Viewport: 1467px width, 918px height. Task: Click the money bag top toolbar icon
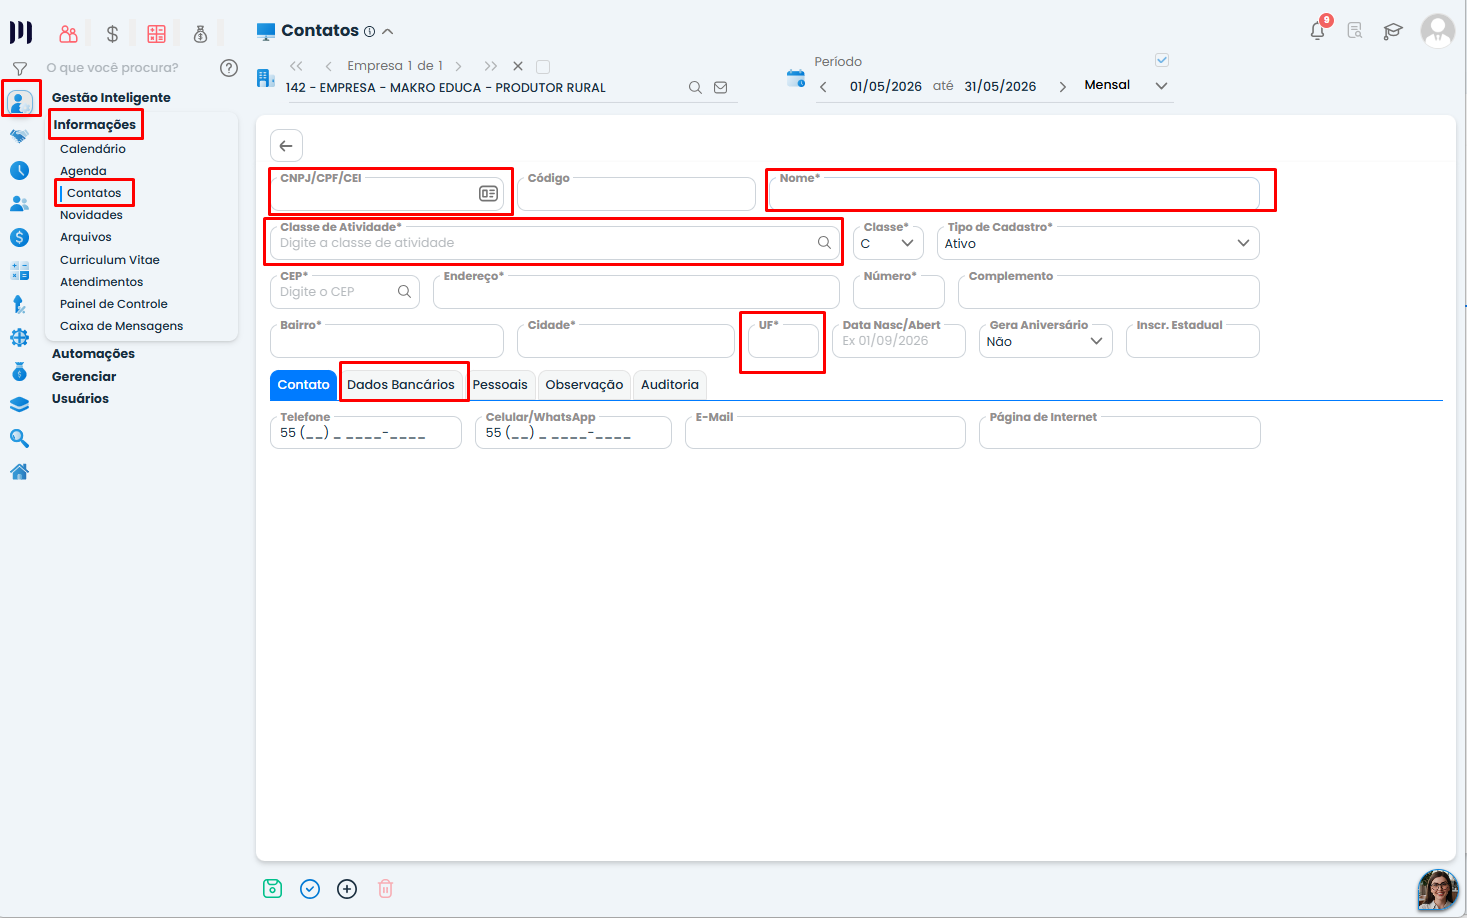[200, 34]
